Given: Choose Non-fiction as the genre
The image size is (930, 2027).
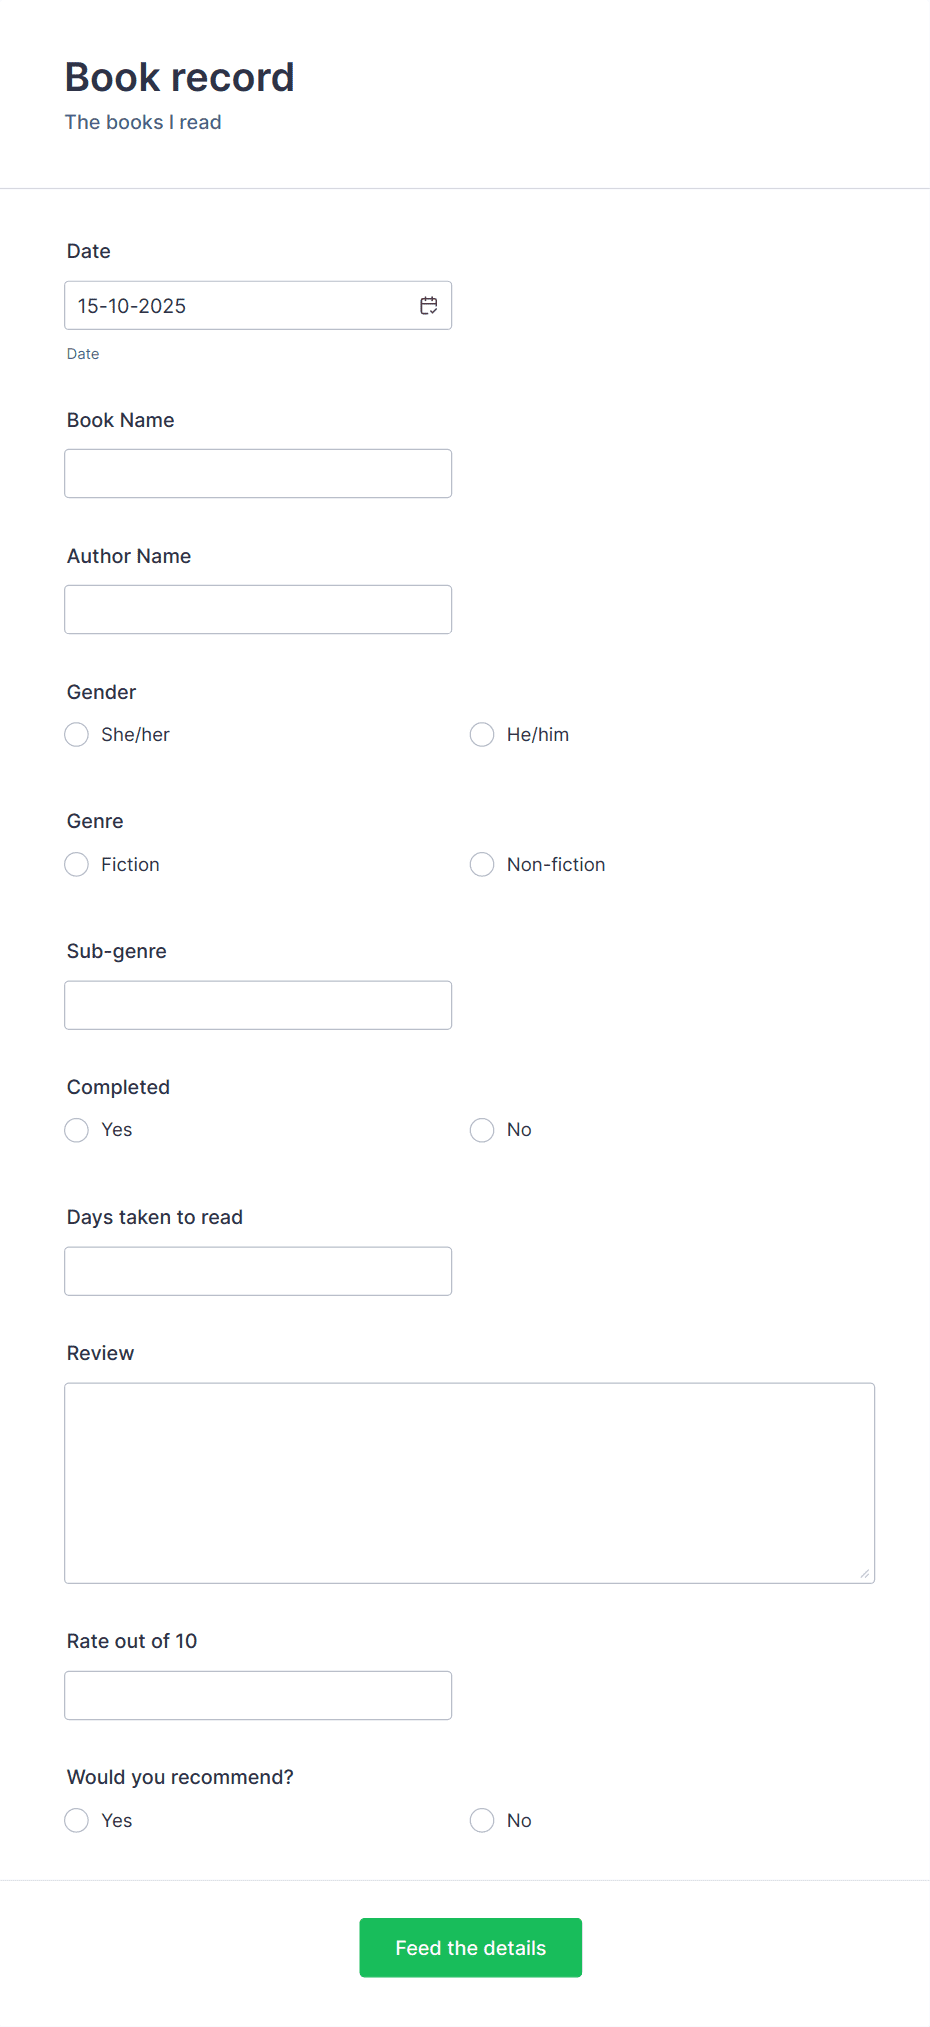Looking at the screenshot, I should pyautogui.click(x=482, y=864).
